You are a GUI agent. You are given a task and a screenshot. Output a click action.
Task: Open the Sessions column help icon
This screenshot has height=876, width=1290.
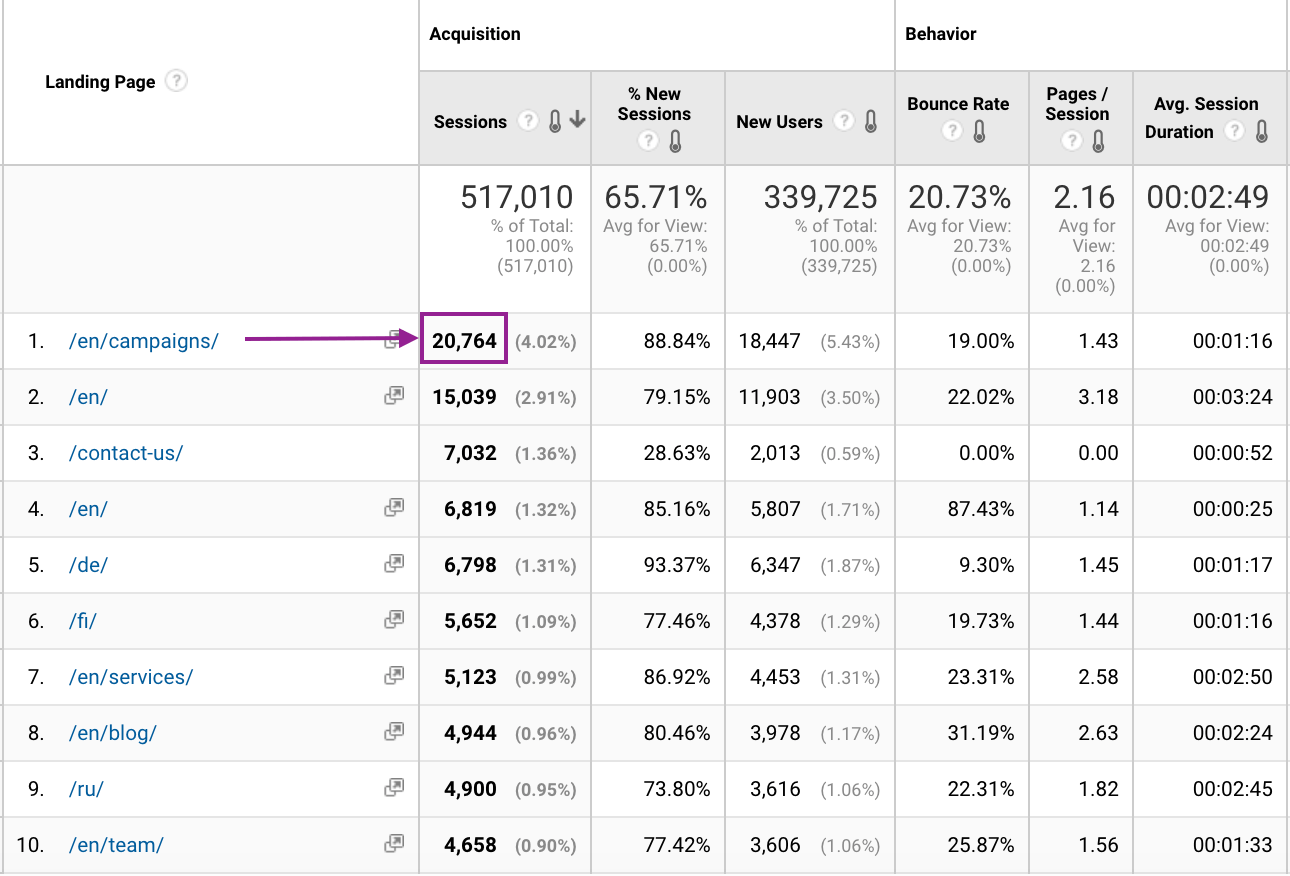coord(527,121)
